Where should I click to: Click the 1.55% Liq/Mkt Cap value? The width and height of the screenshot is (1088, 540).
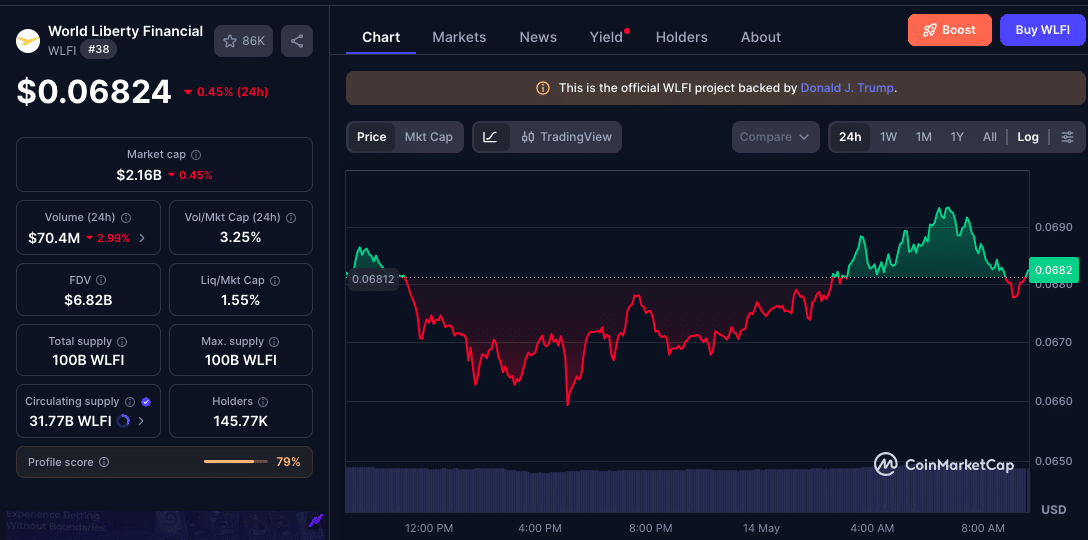(x=241, y=301)
